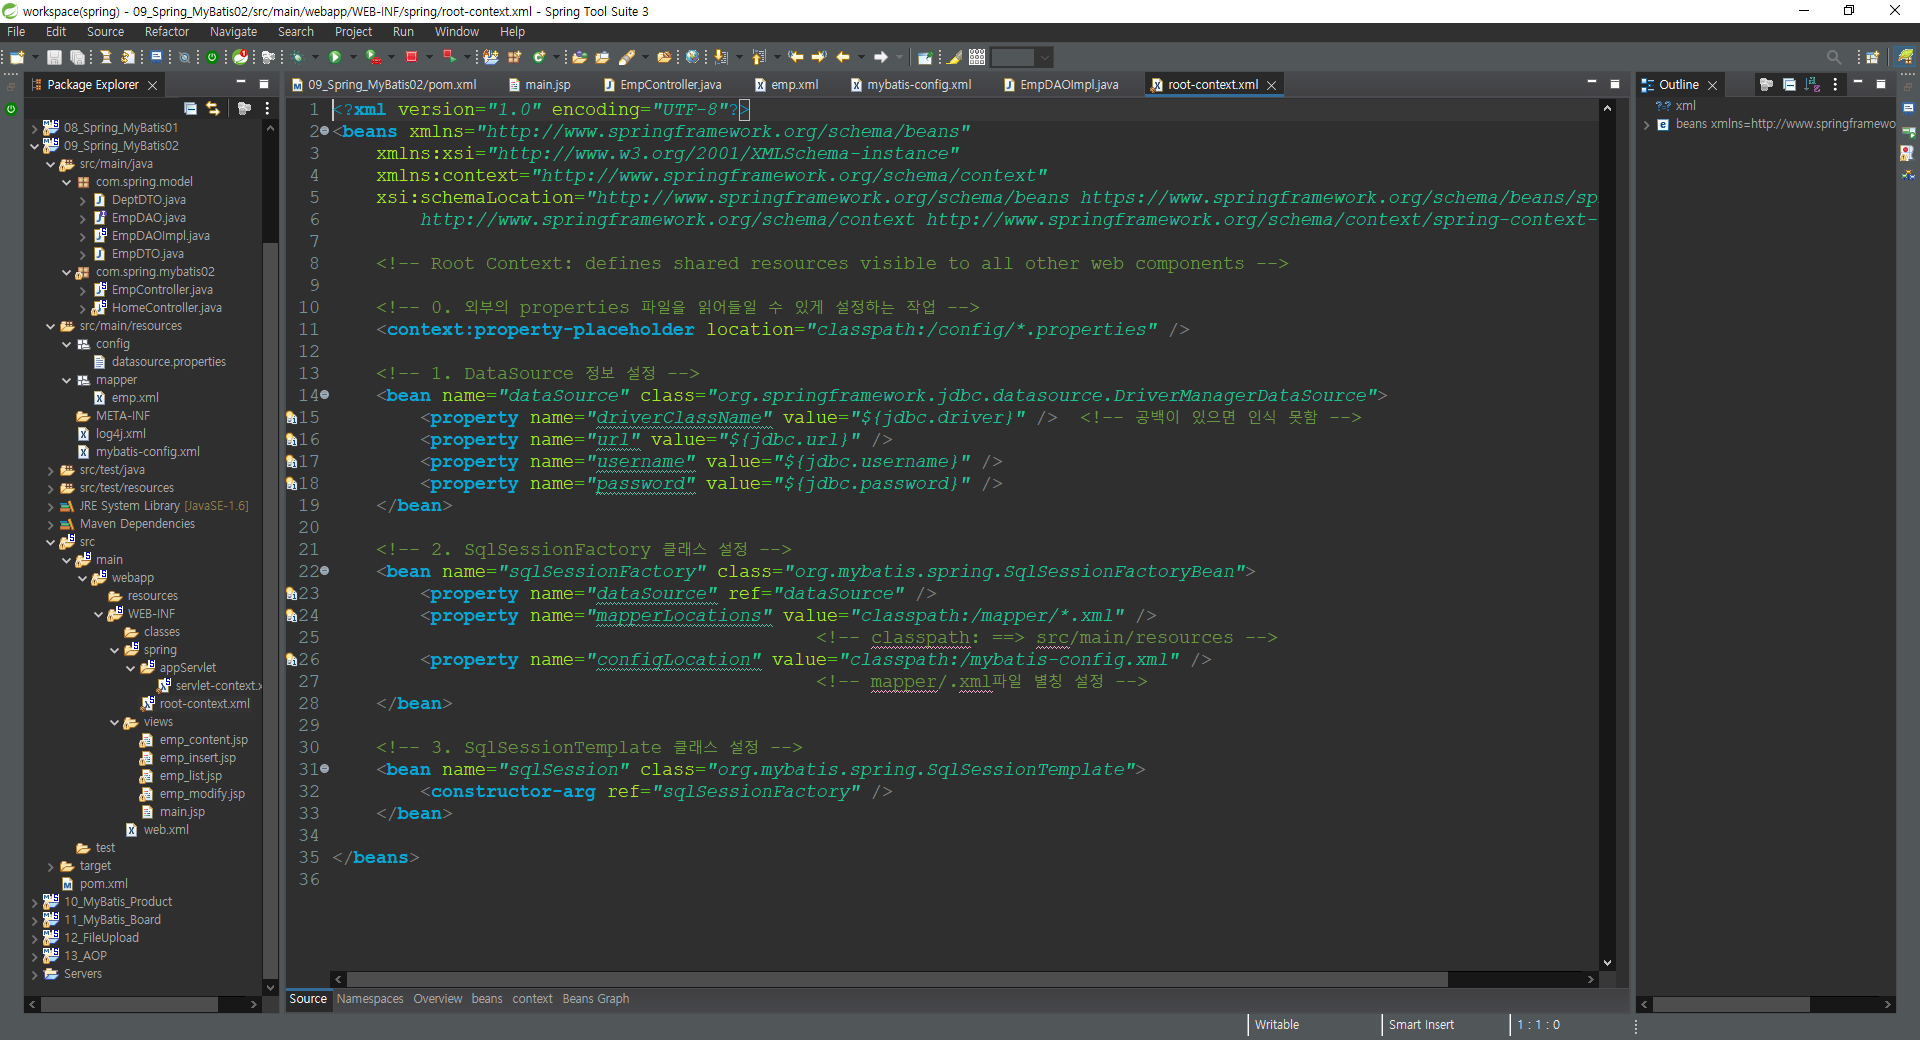Click the Debug bug icon in toolbar
The height and width of the screenshot is (1040, 1920).
click(x=297, y=57)
